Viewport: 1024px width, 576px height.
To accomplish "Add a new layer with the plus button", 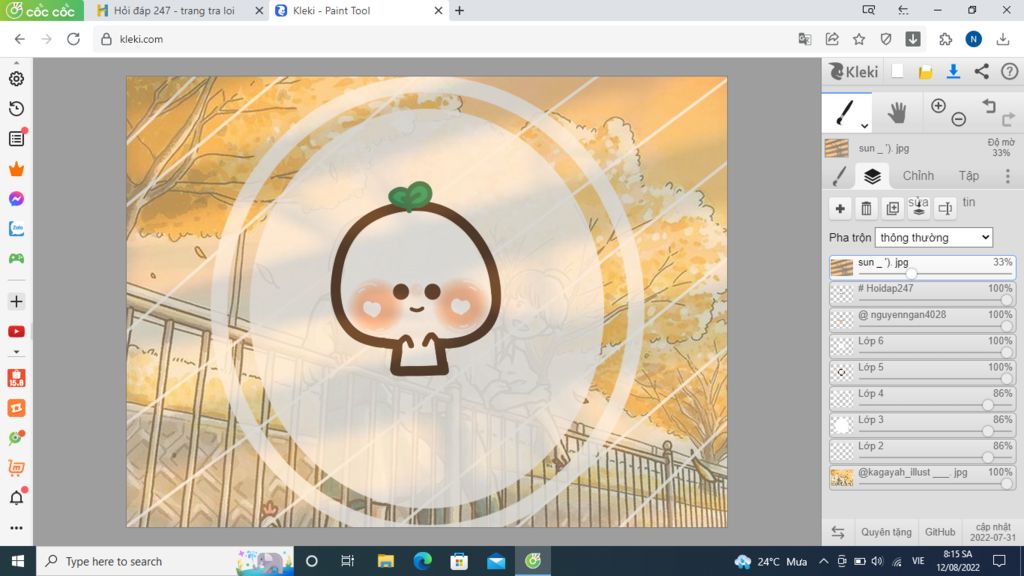I will tap(840, 208).
